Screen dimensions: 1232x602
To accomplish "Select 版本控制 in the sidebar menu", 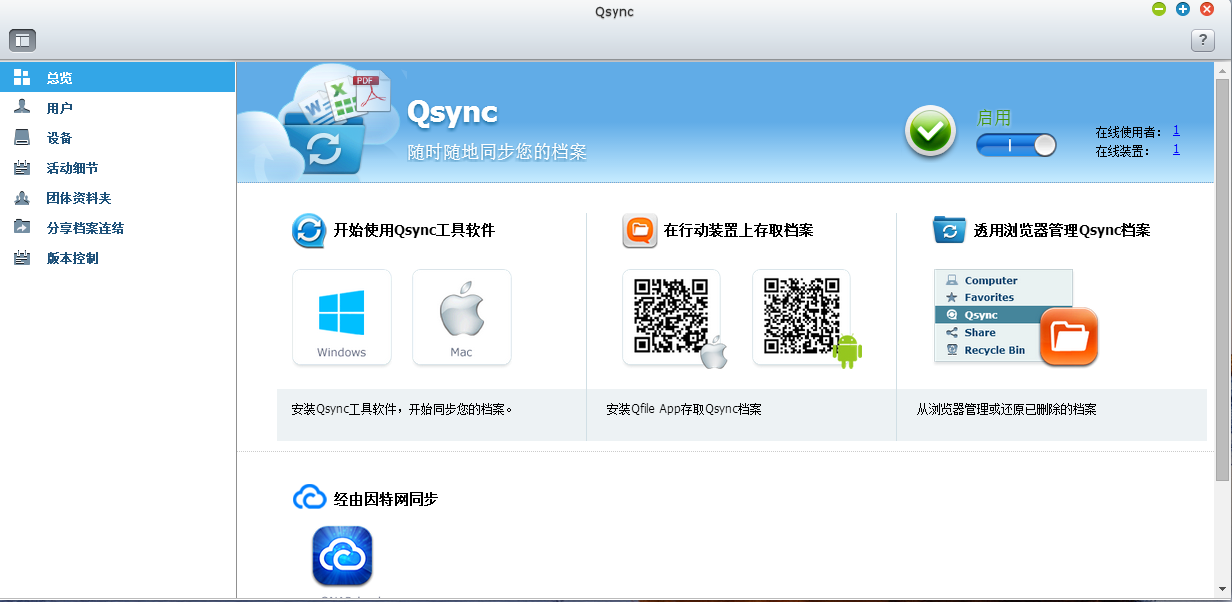I will point(117,258).
